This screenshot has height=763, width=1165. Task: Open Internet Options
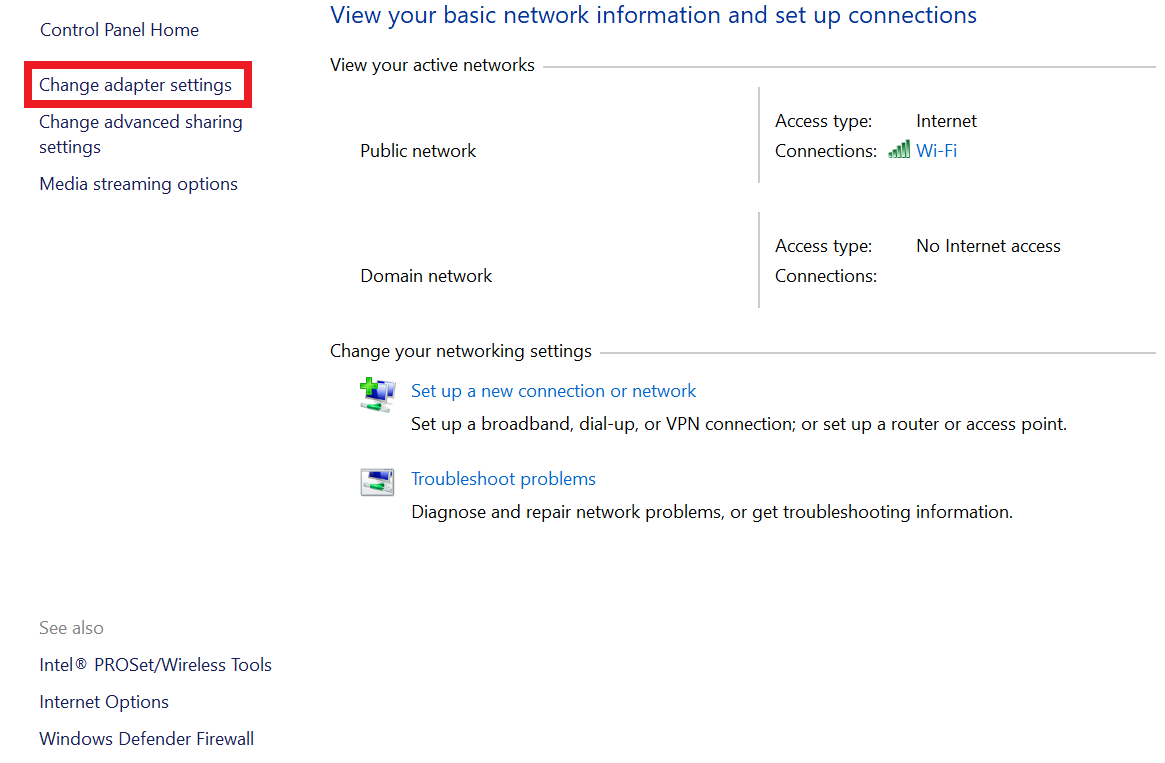[x=104, y=702]
